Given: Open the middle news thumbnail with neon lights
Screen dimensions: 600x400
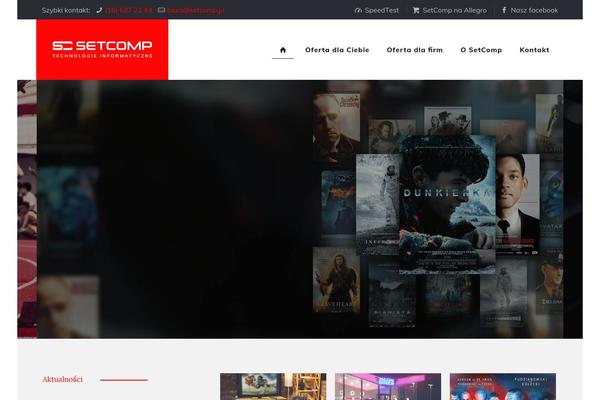Looking at the screenshot, I should (x=388, y=387).
